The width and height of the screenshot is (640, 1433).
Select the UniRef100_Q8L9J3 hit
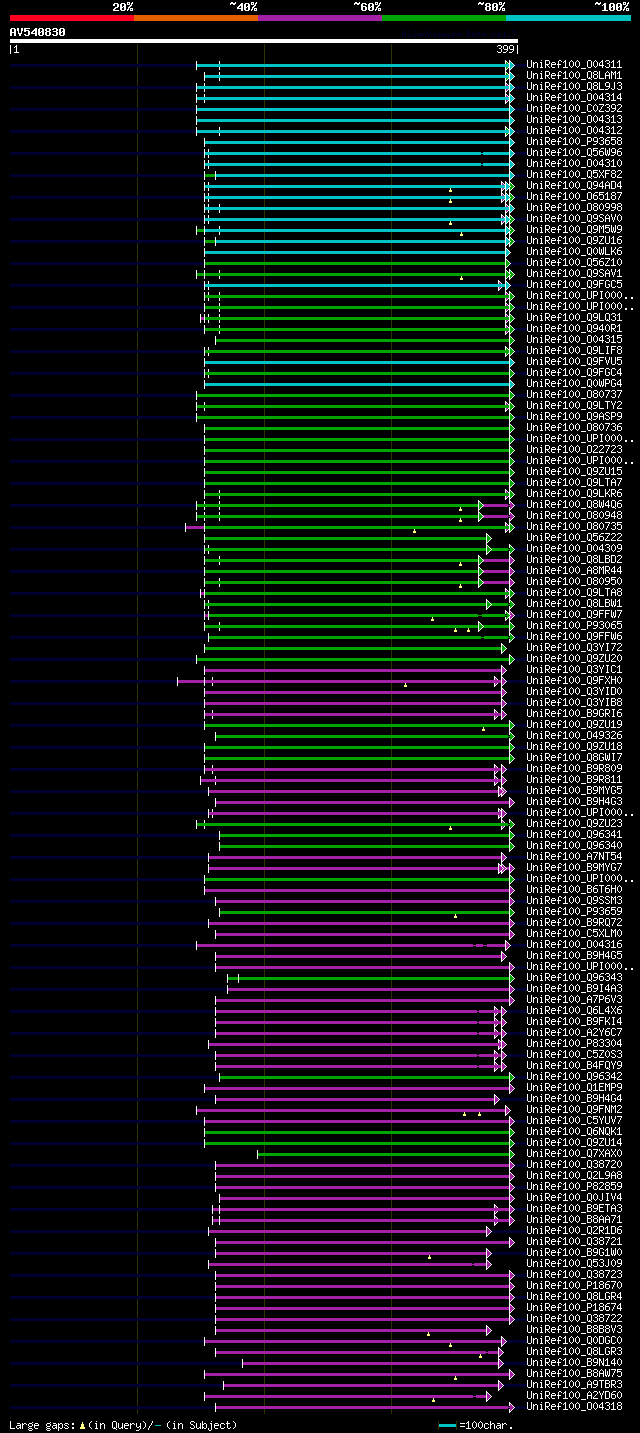(x=574, y=87)
